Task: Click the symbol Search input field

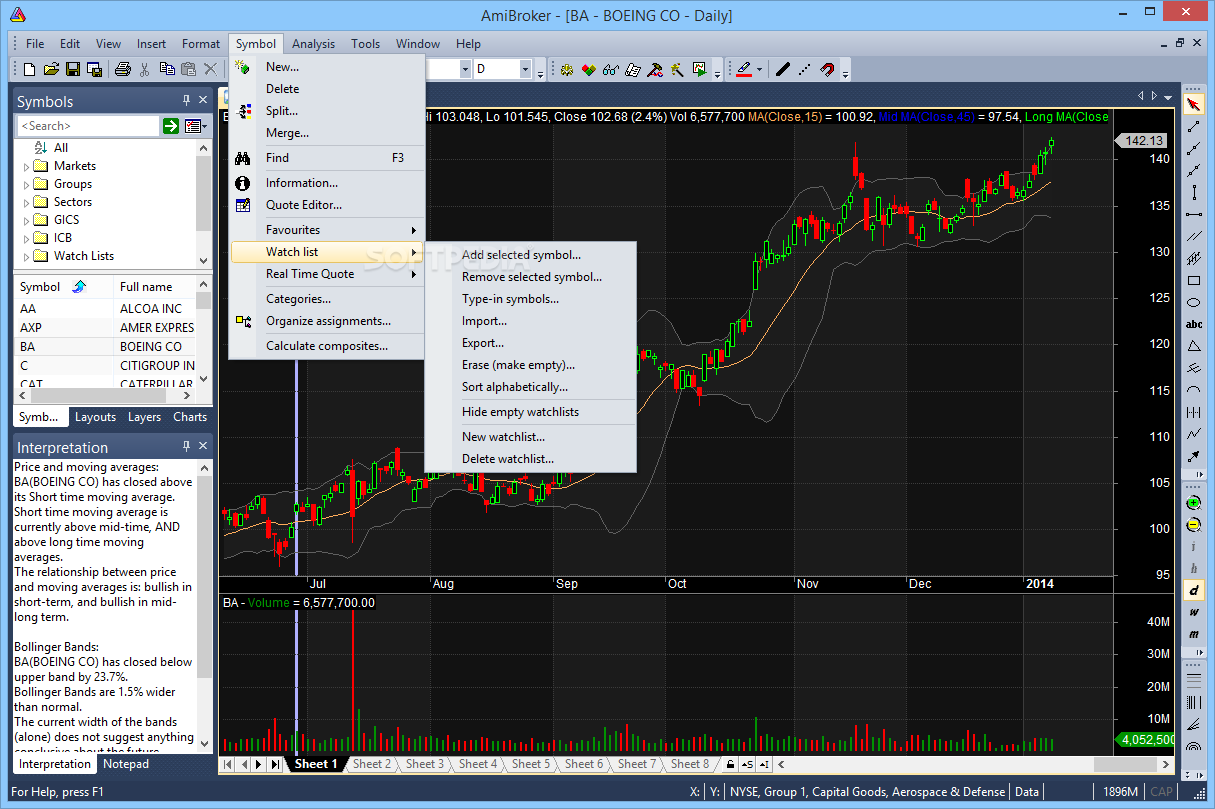Action: [88, 126]
